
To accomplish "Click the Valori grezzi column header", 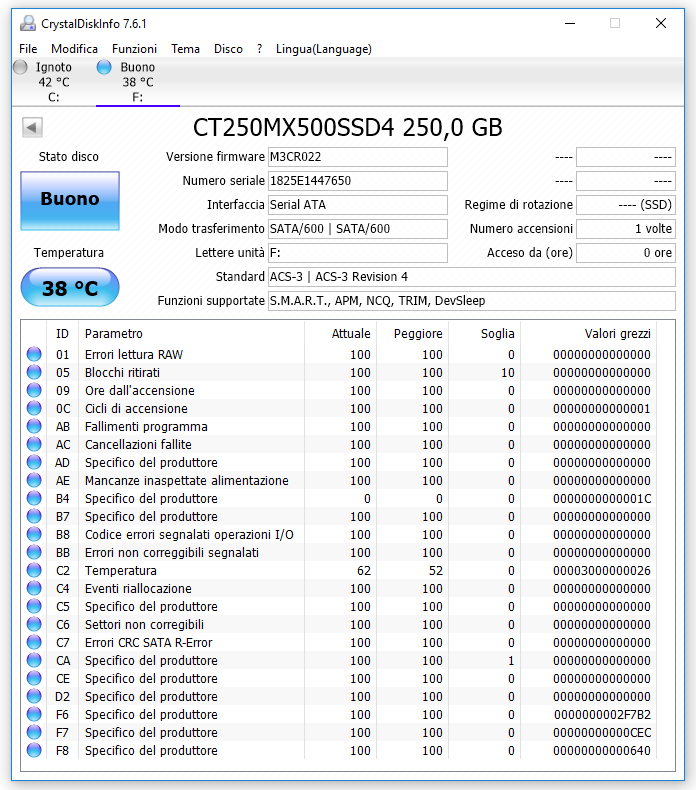I will coord(589,334).
